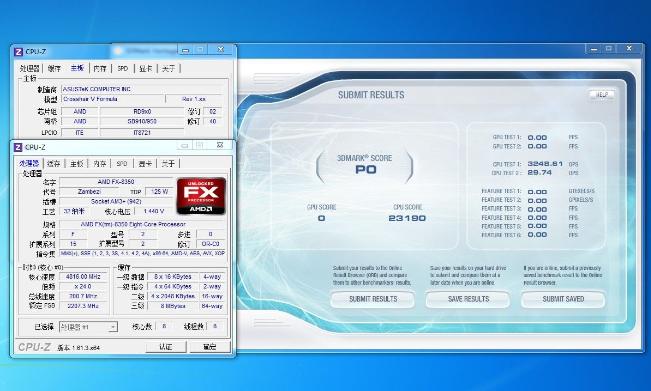Open 缓存 tab in back CPU-Z window
651x391 pixels.
click(54, 68)
